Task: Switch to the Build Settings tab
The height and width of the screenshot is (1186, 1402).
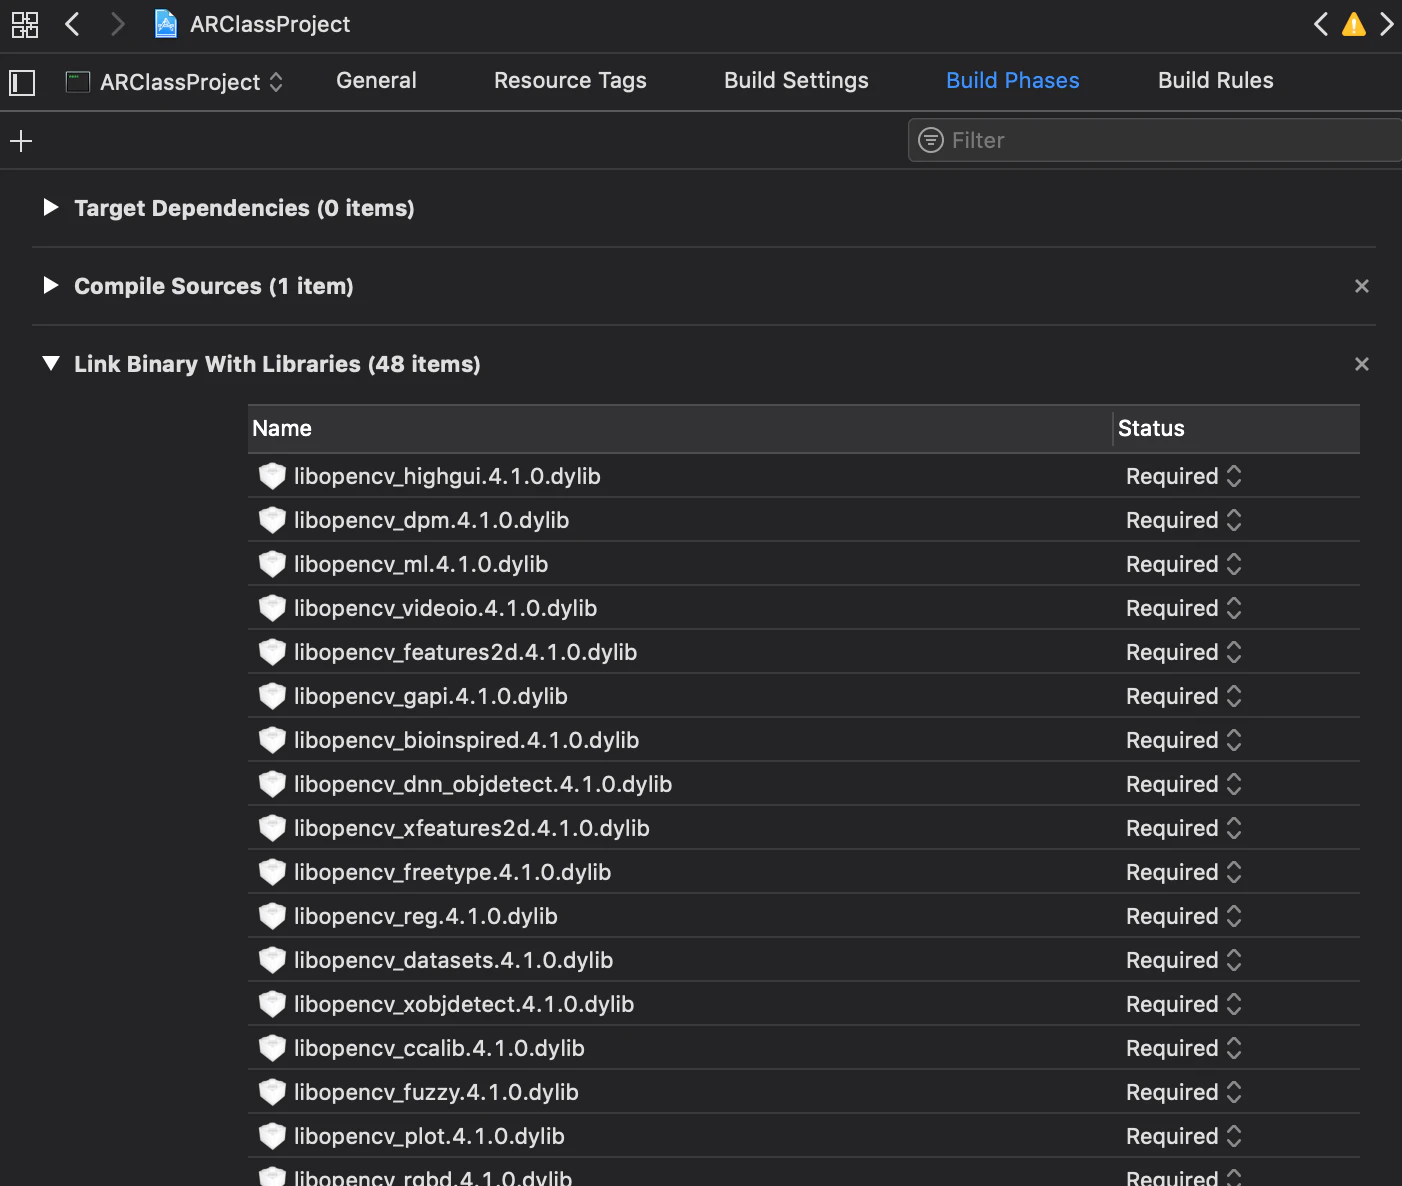Action: coord(796,81)
